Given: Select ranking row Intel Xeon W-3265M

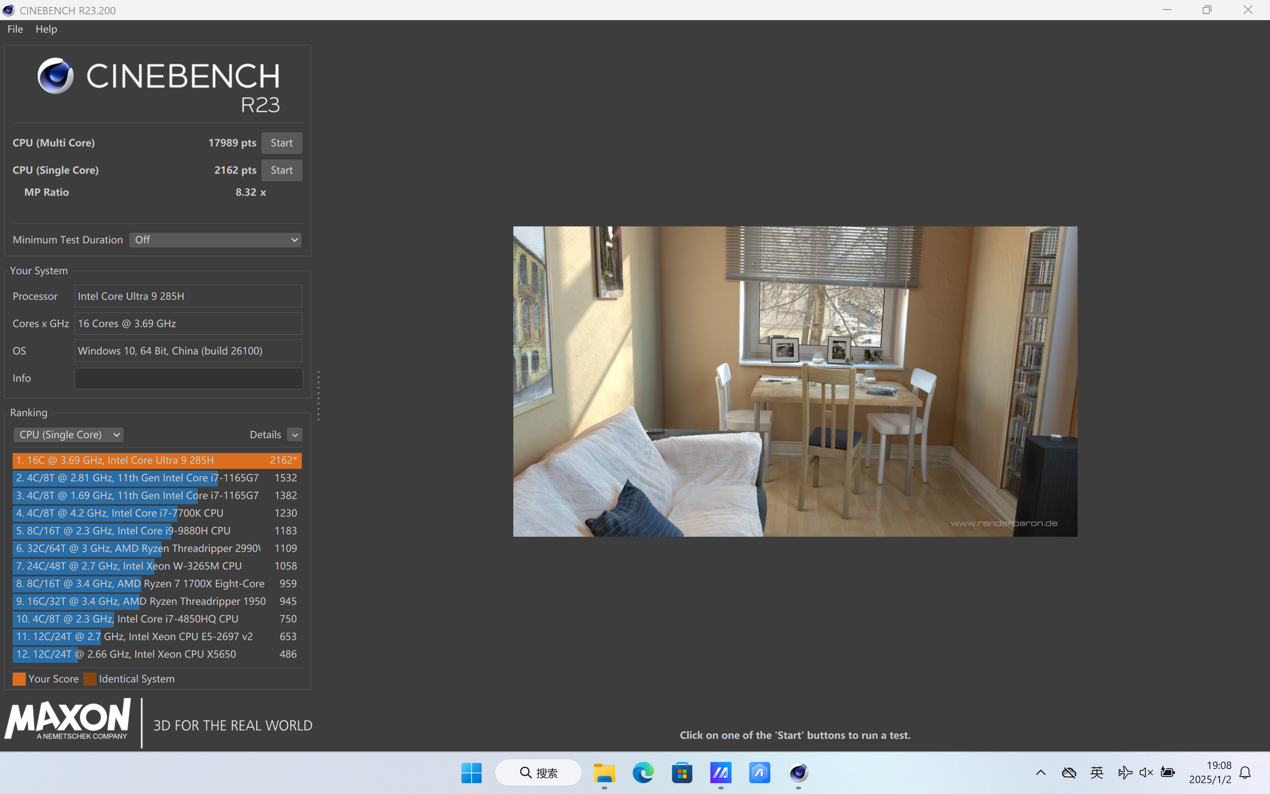Looking at the screenshot, I should (157, 566).
